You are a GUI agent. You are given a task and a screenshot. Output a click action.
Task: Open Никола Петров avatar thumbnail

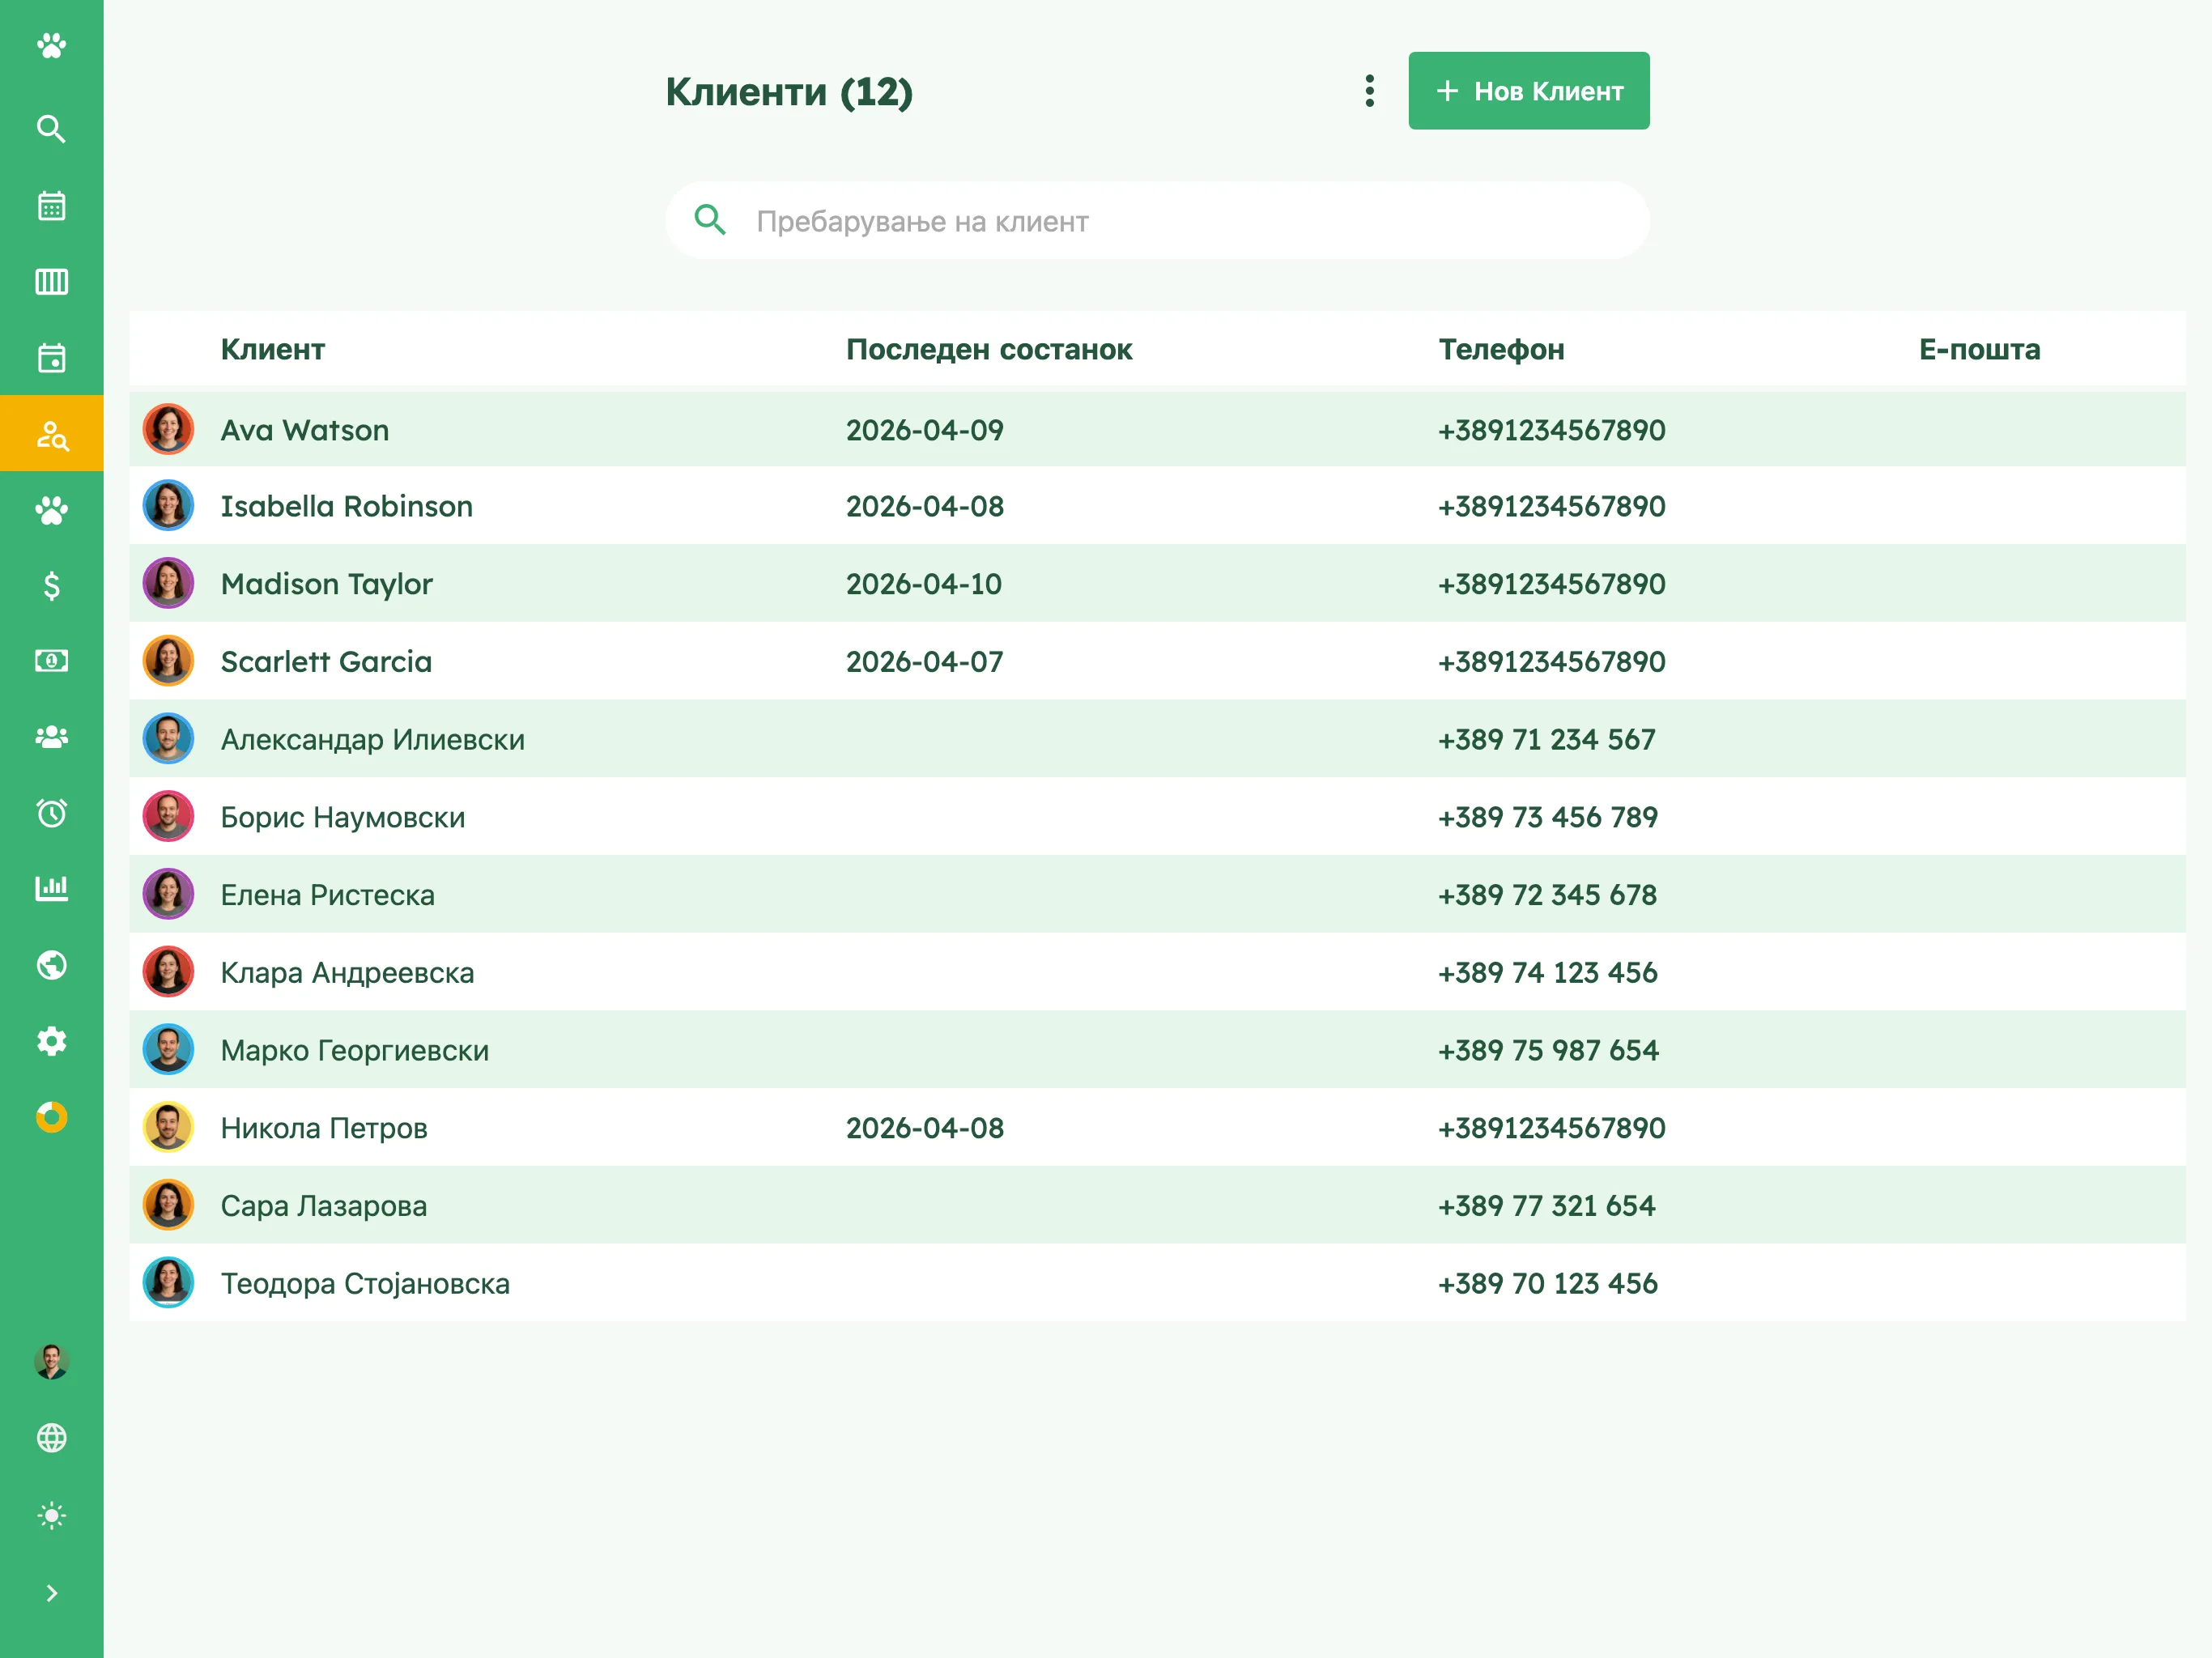pyautogui.click(x=168, y=1127)
